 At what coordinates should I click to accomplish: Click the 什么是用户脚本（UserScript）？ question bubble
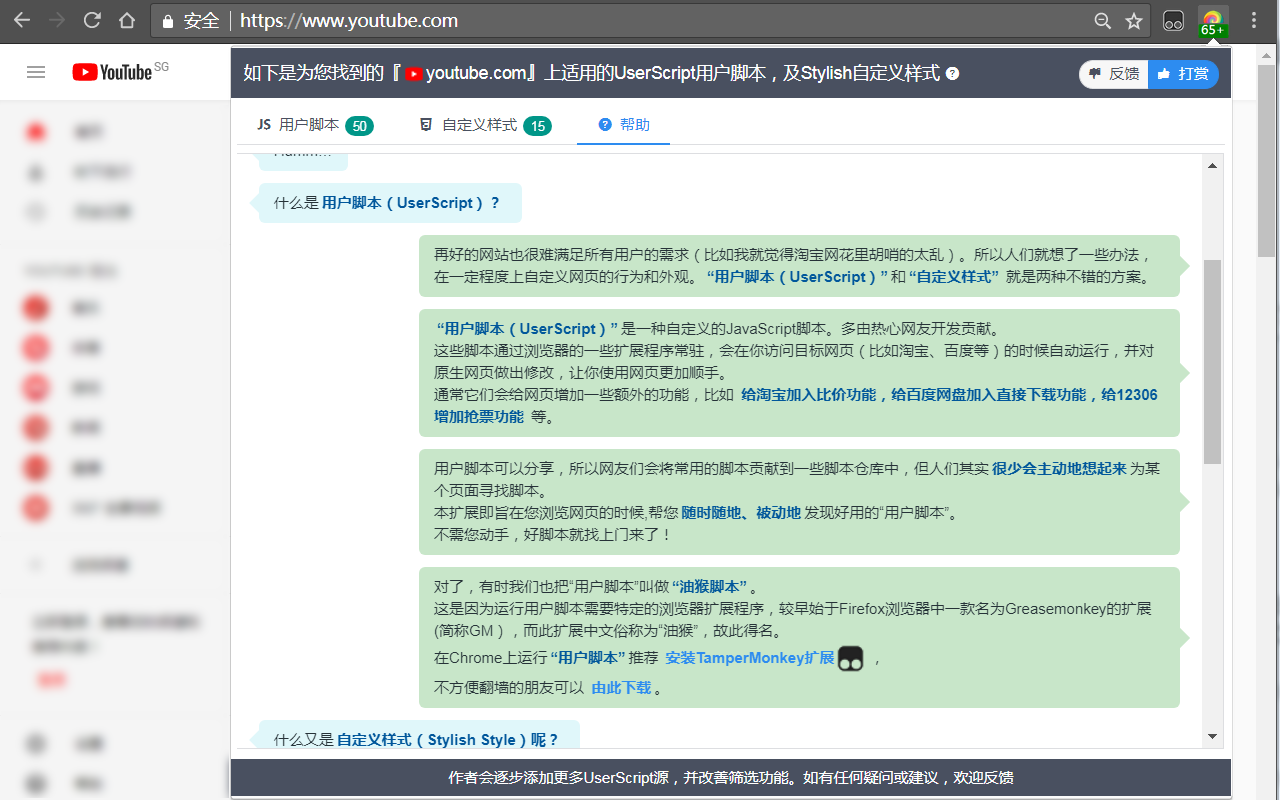[x=390, y=203]
